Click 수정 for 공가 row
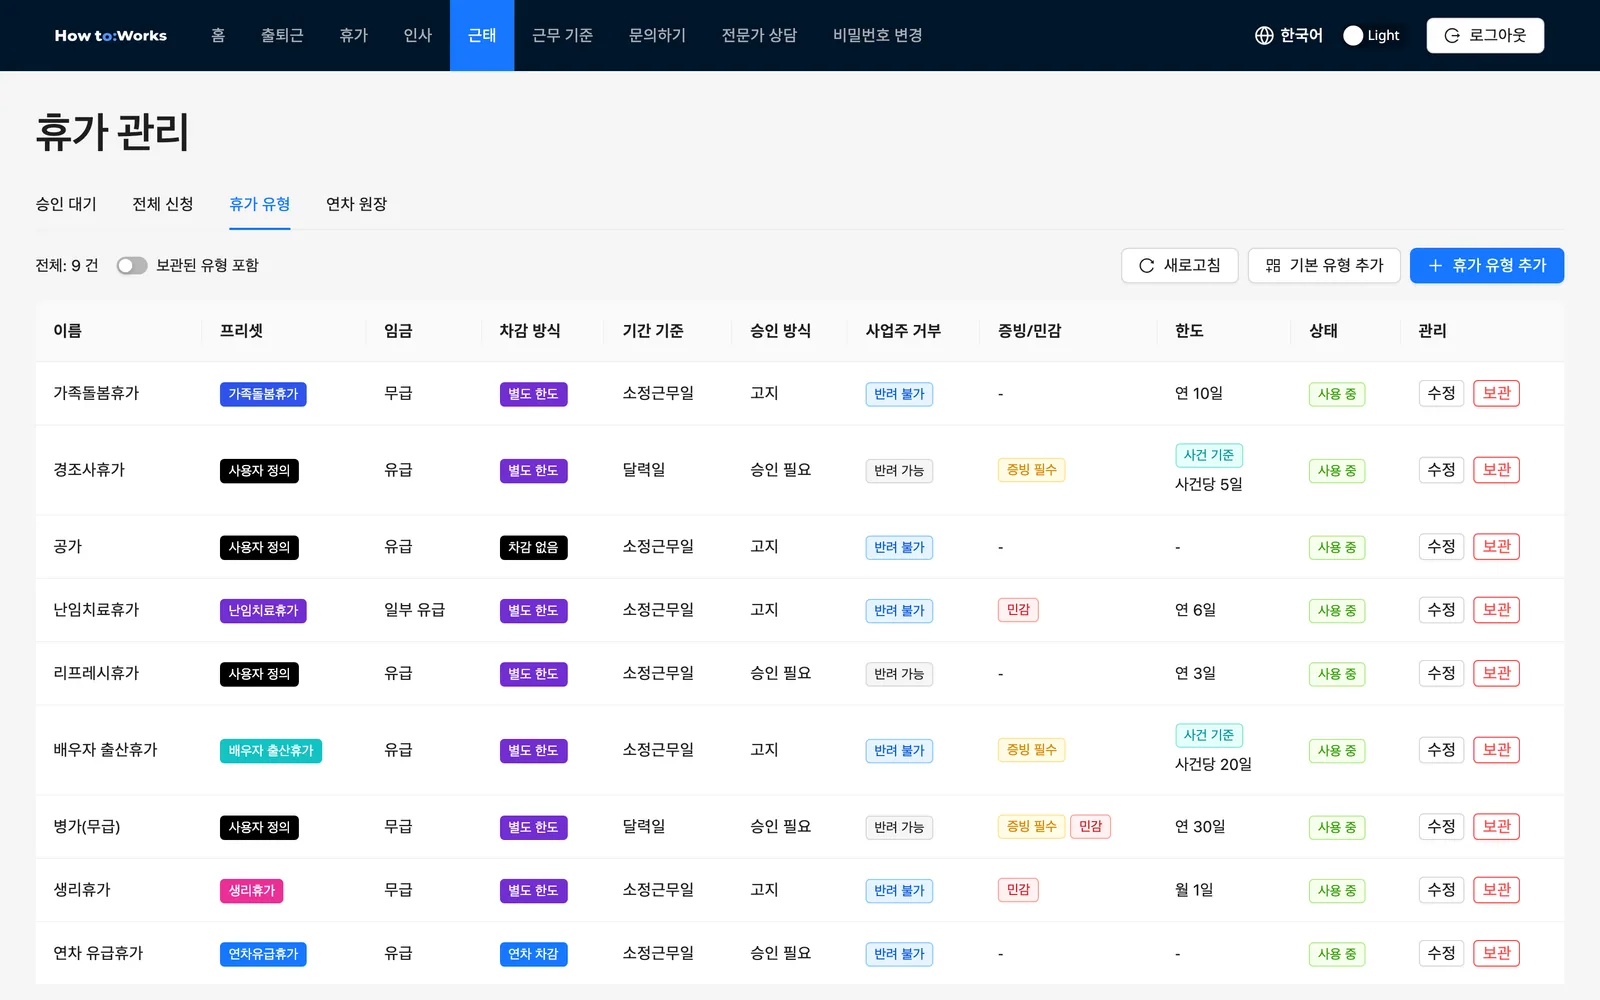This screenshot has width=1600, height=1000. click(1441, 547)
